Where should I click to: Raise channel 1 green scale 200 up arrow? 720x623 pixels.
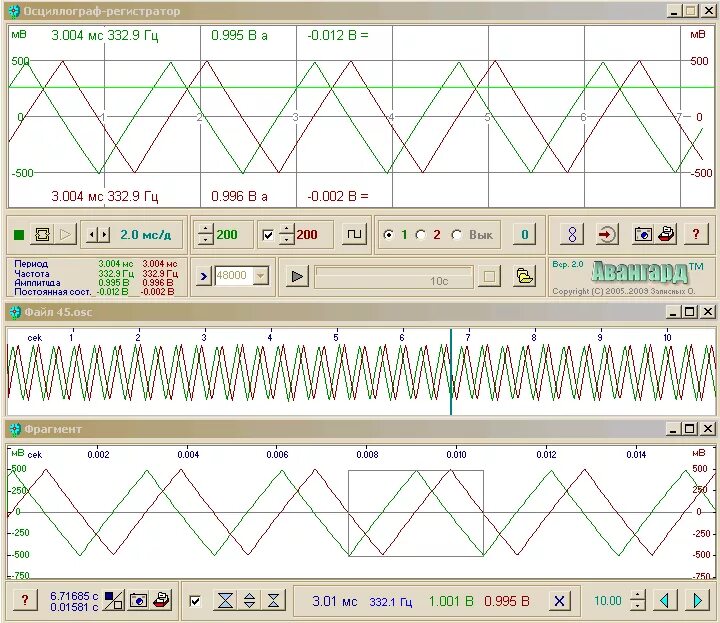(205, 229)
